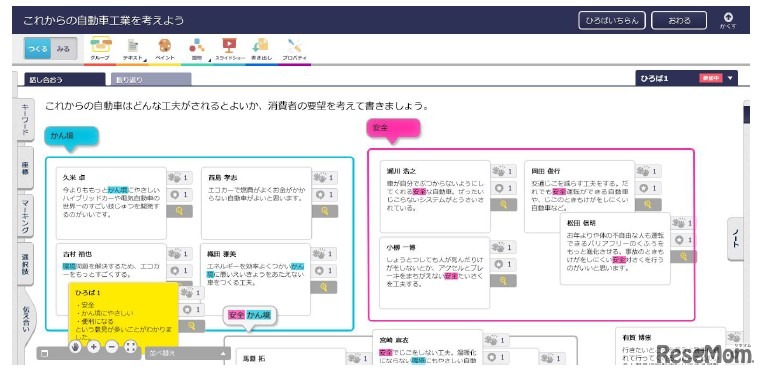Clap for 梅田's card
767x377 pixels.
tap(324, 254)
